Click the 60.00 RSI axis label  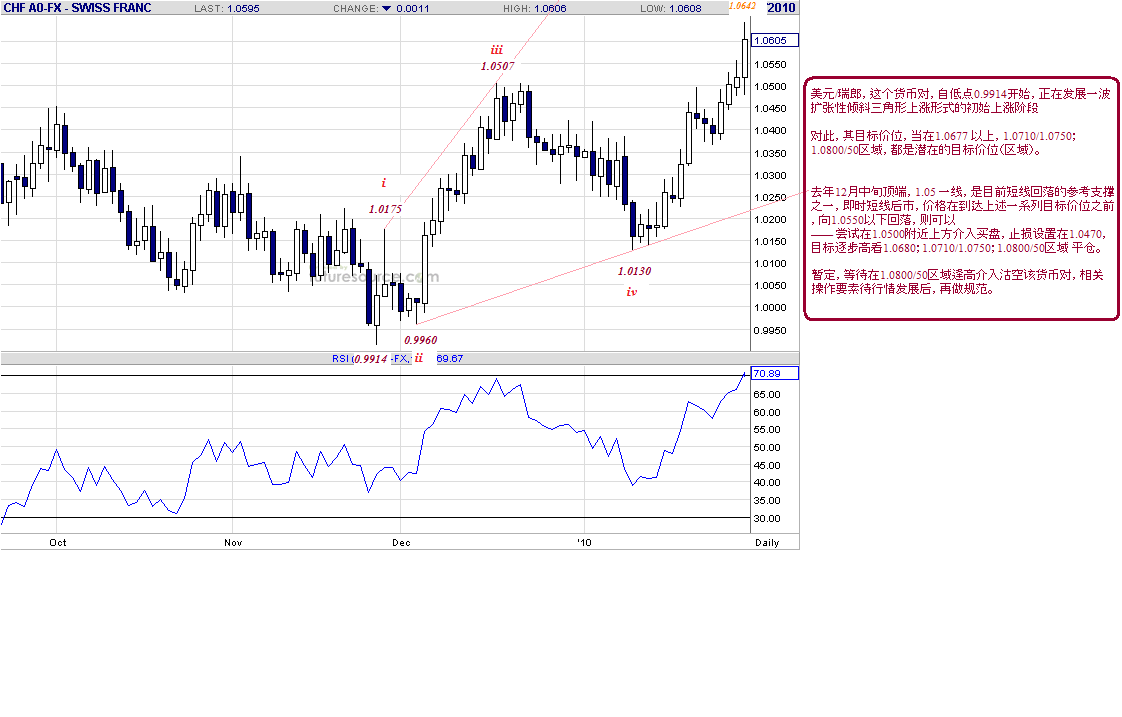766,412
